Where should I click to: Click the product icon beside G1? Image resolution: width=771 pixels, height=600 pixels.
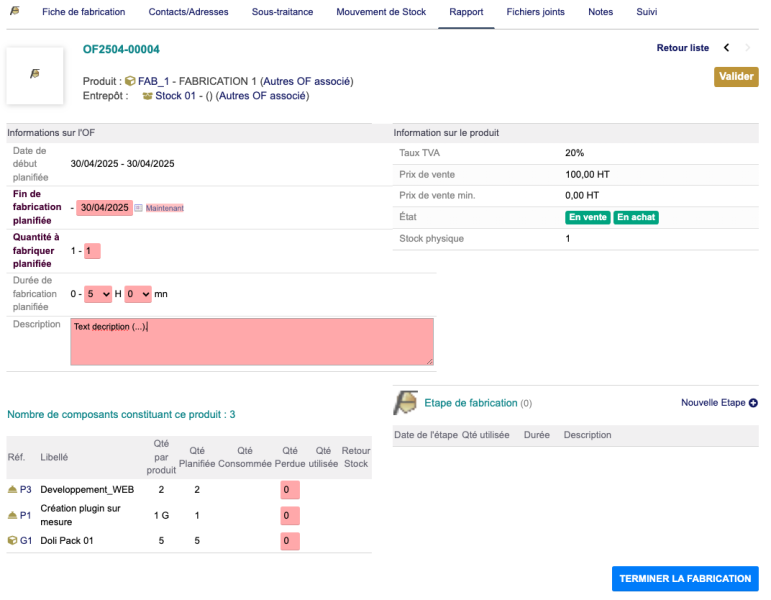tap(12, 541)
